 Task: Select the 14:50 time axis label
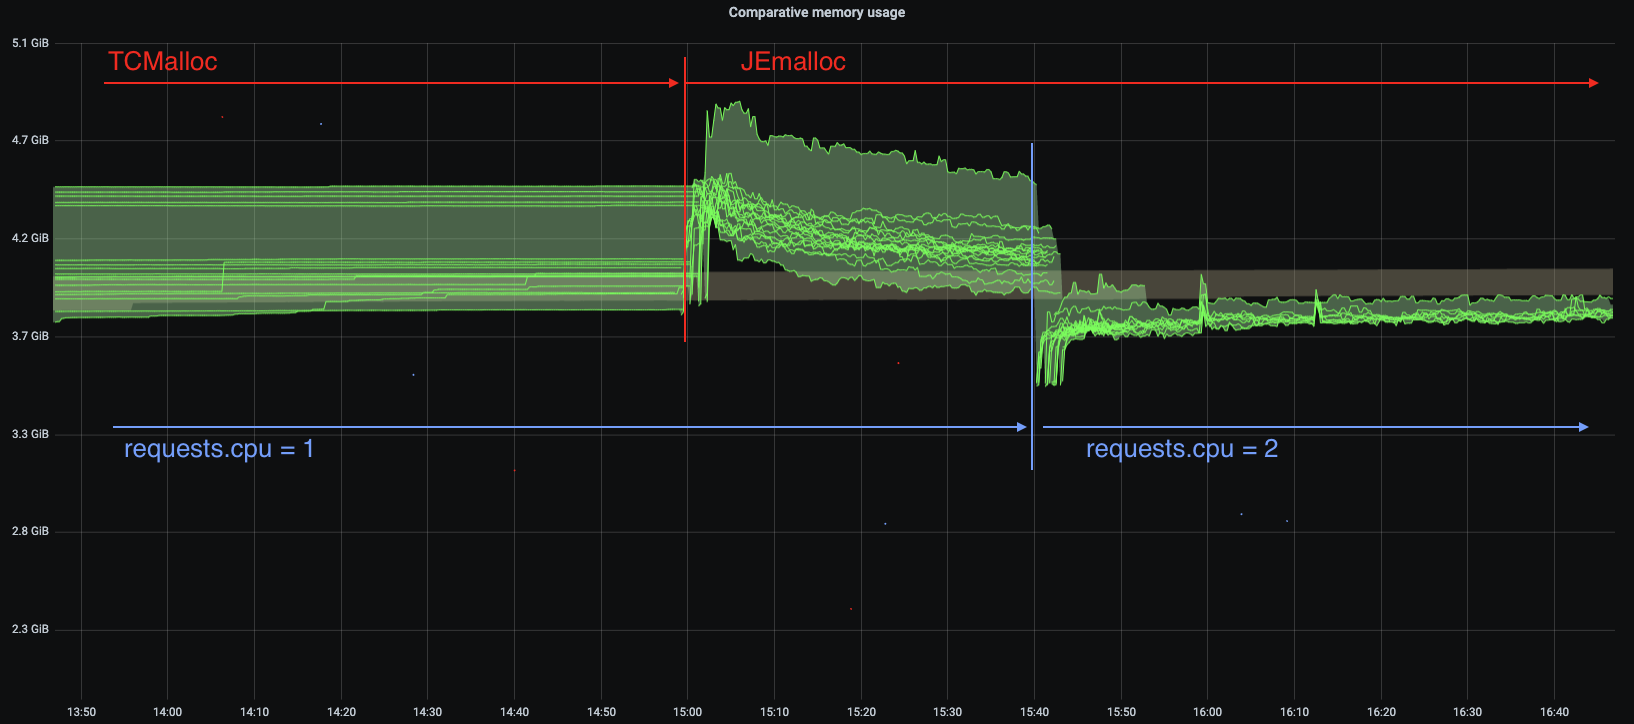pyautogui.click(x=602, y=712)
